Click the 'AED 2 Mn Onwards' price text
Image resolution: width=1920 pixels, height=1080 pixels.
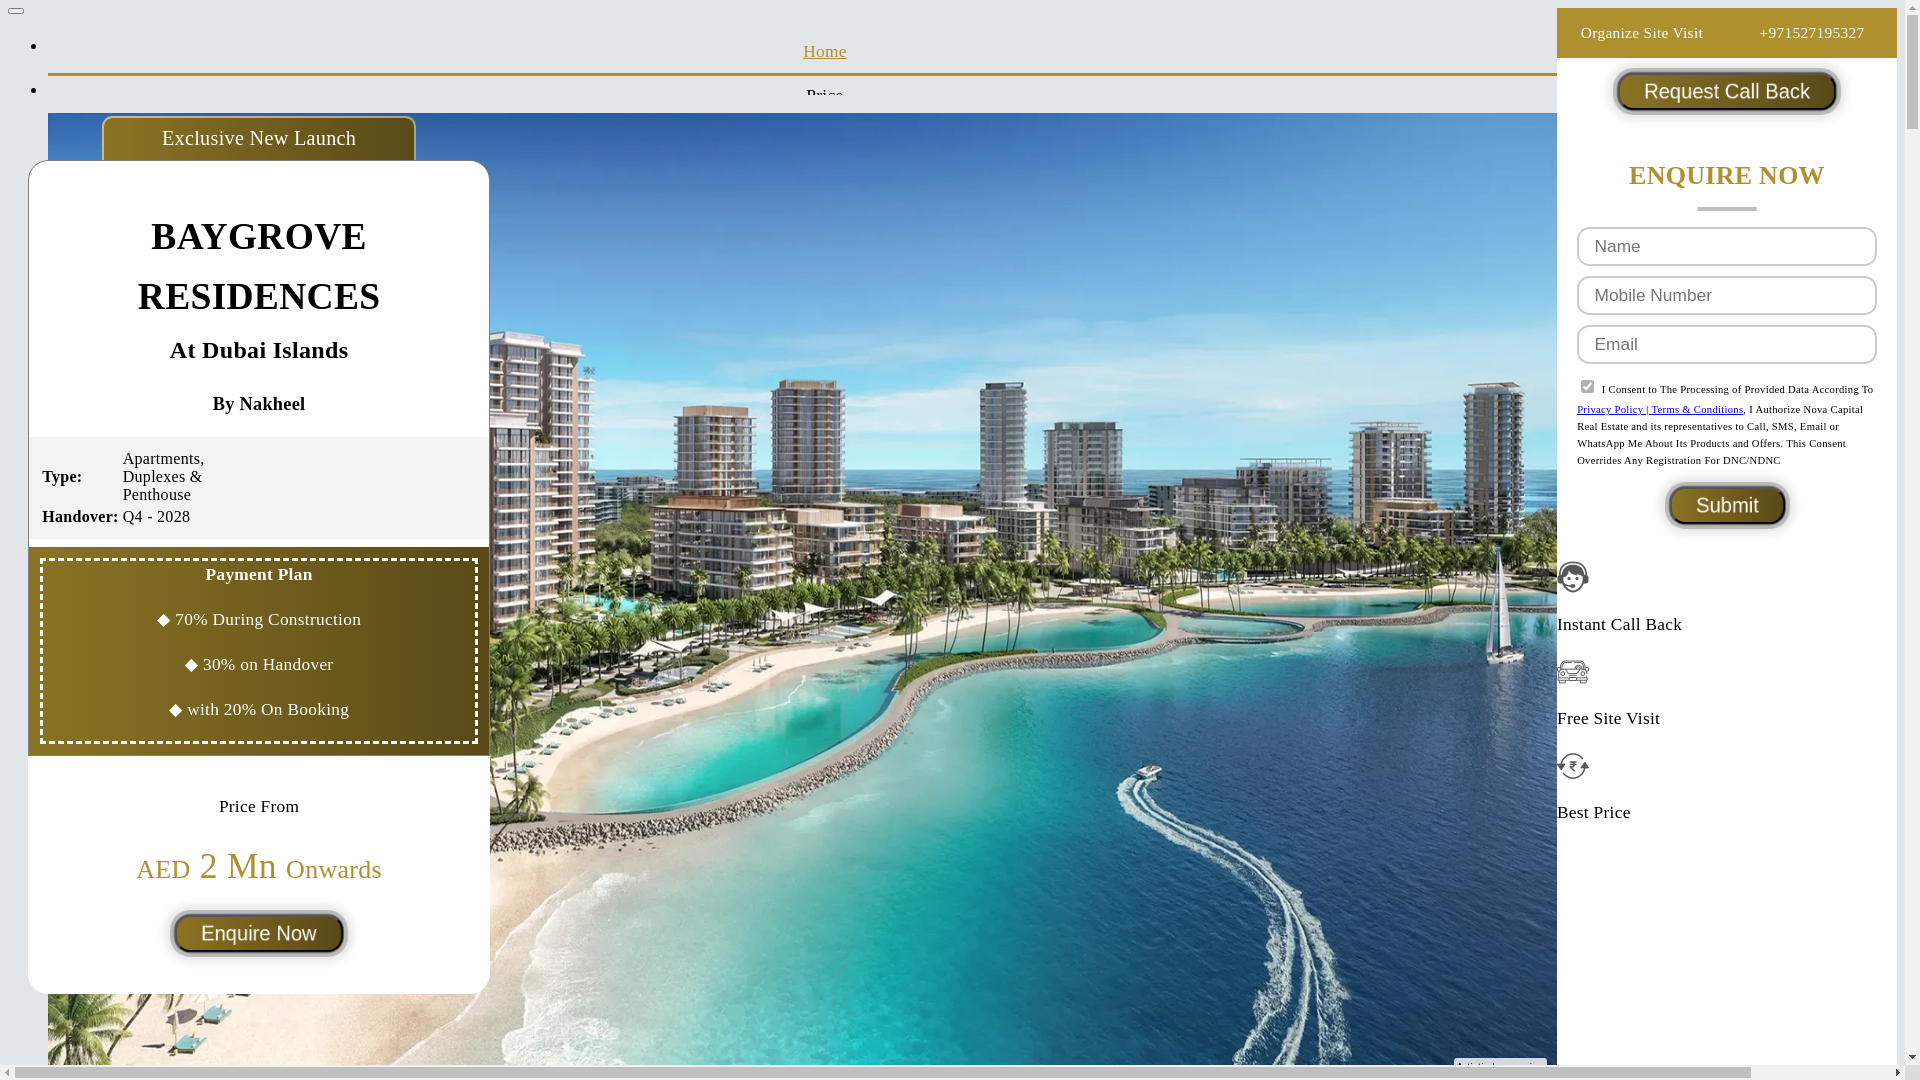[259, 867]
